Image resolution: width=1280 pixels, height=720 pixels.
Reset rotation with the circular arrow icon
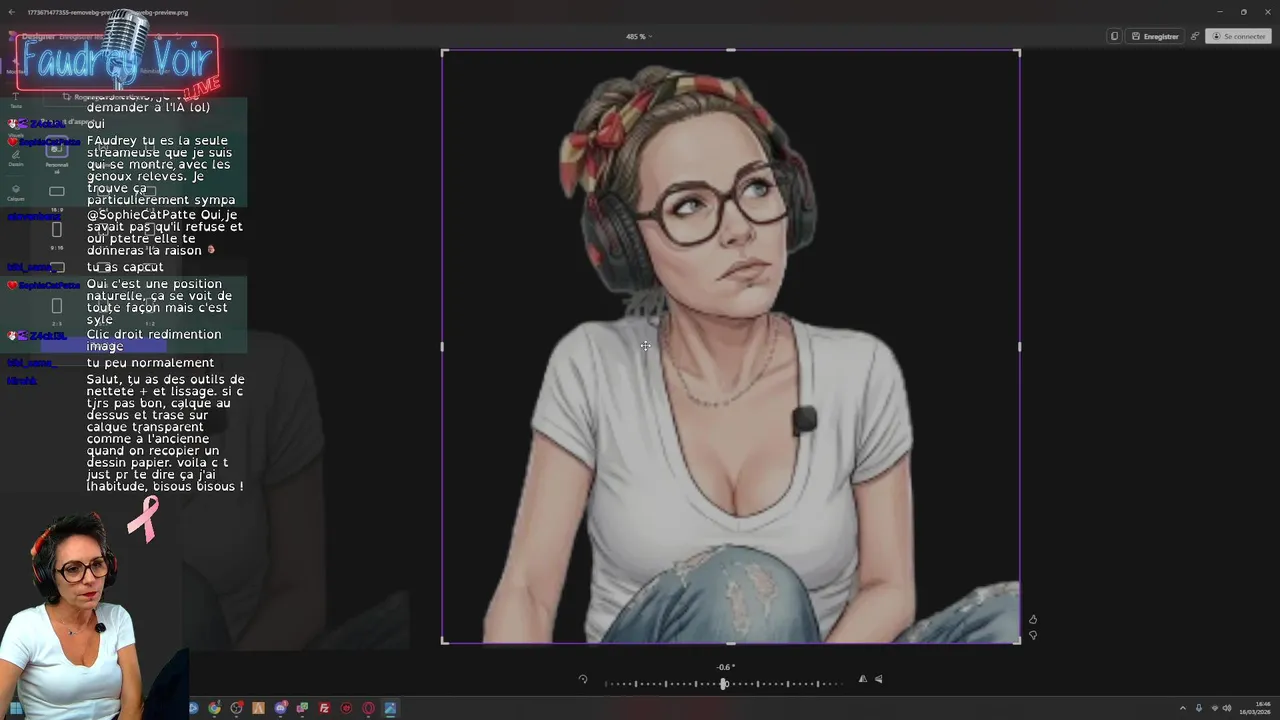click(x=583, y=679)
